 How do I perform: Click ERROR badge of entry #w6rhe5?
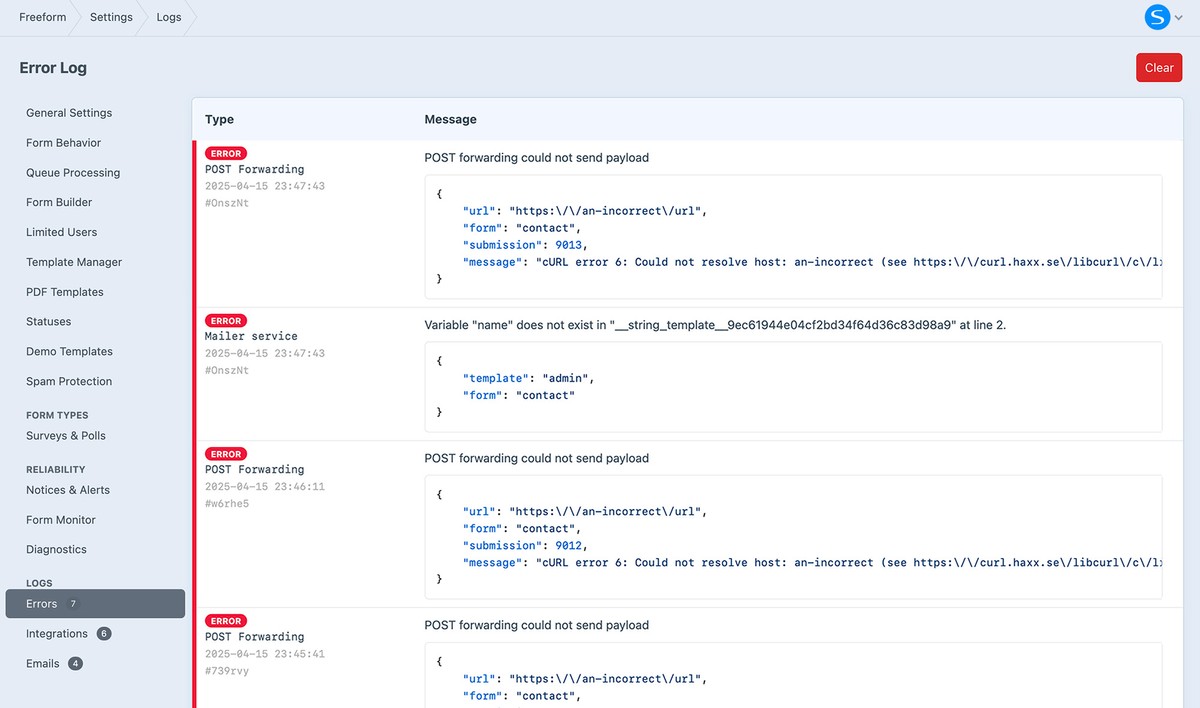[226, 454]
